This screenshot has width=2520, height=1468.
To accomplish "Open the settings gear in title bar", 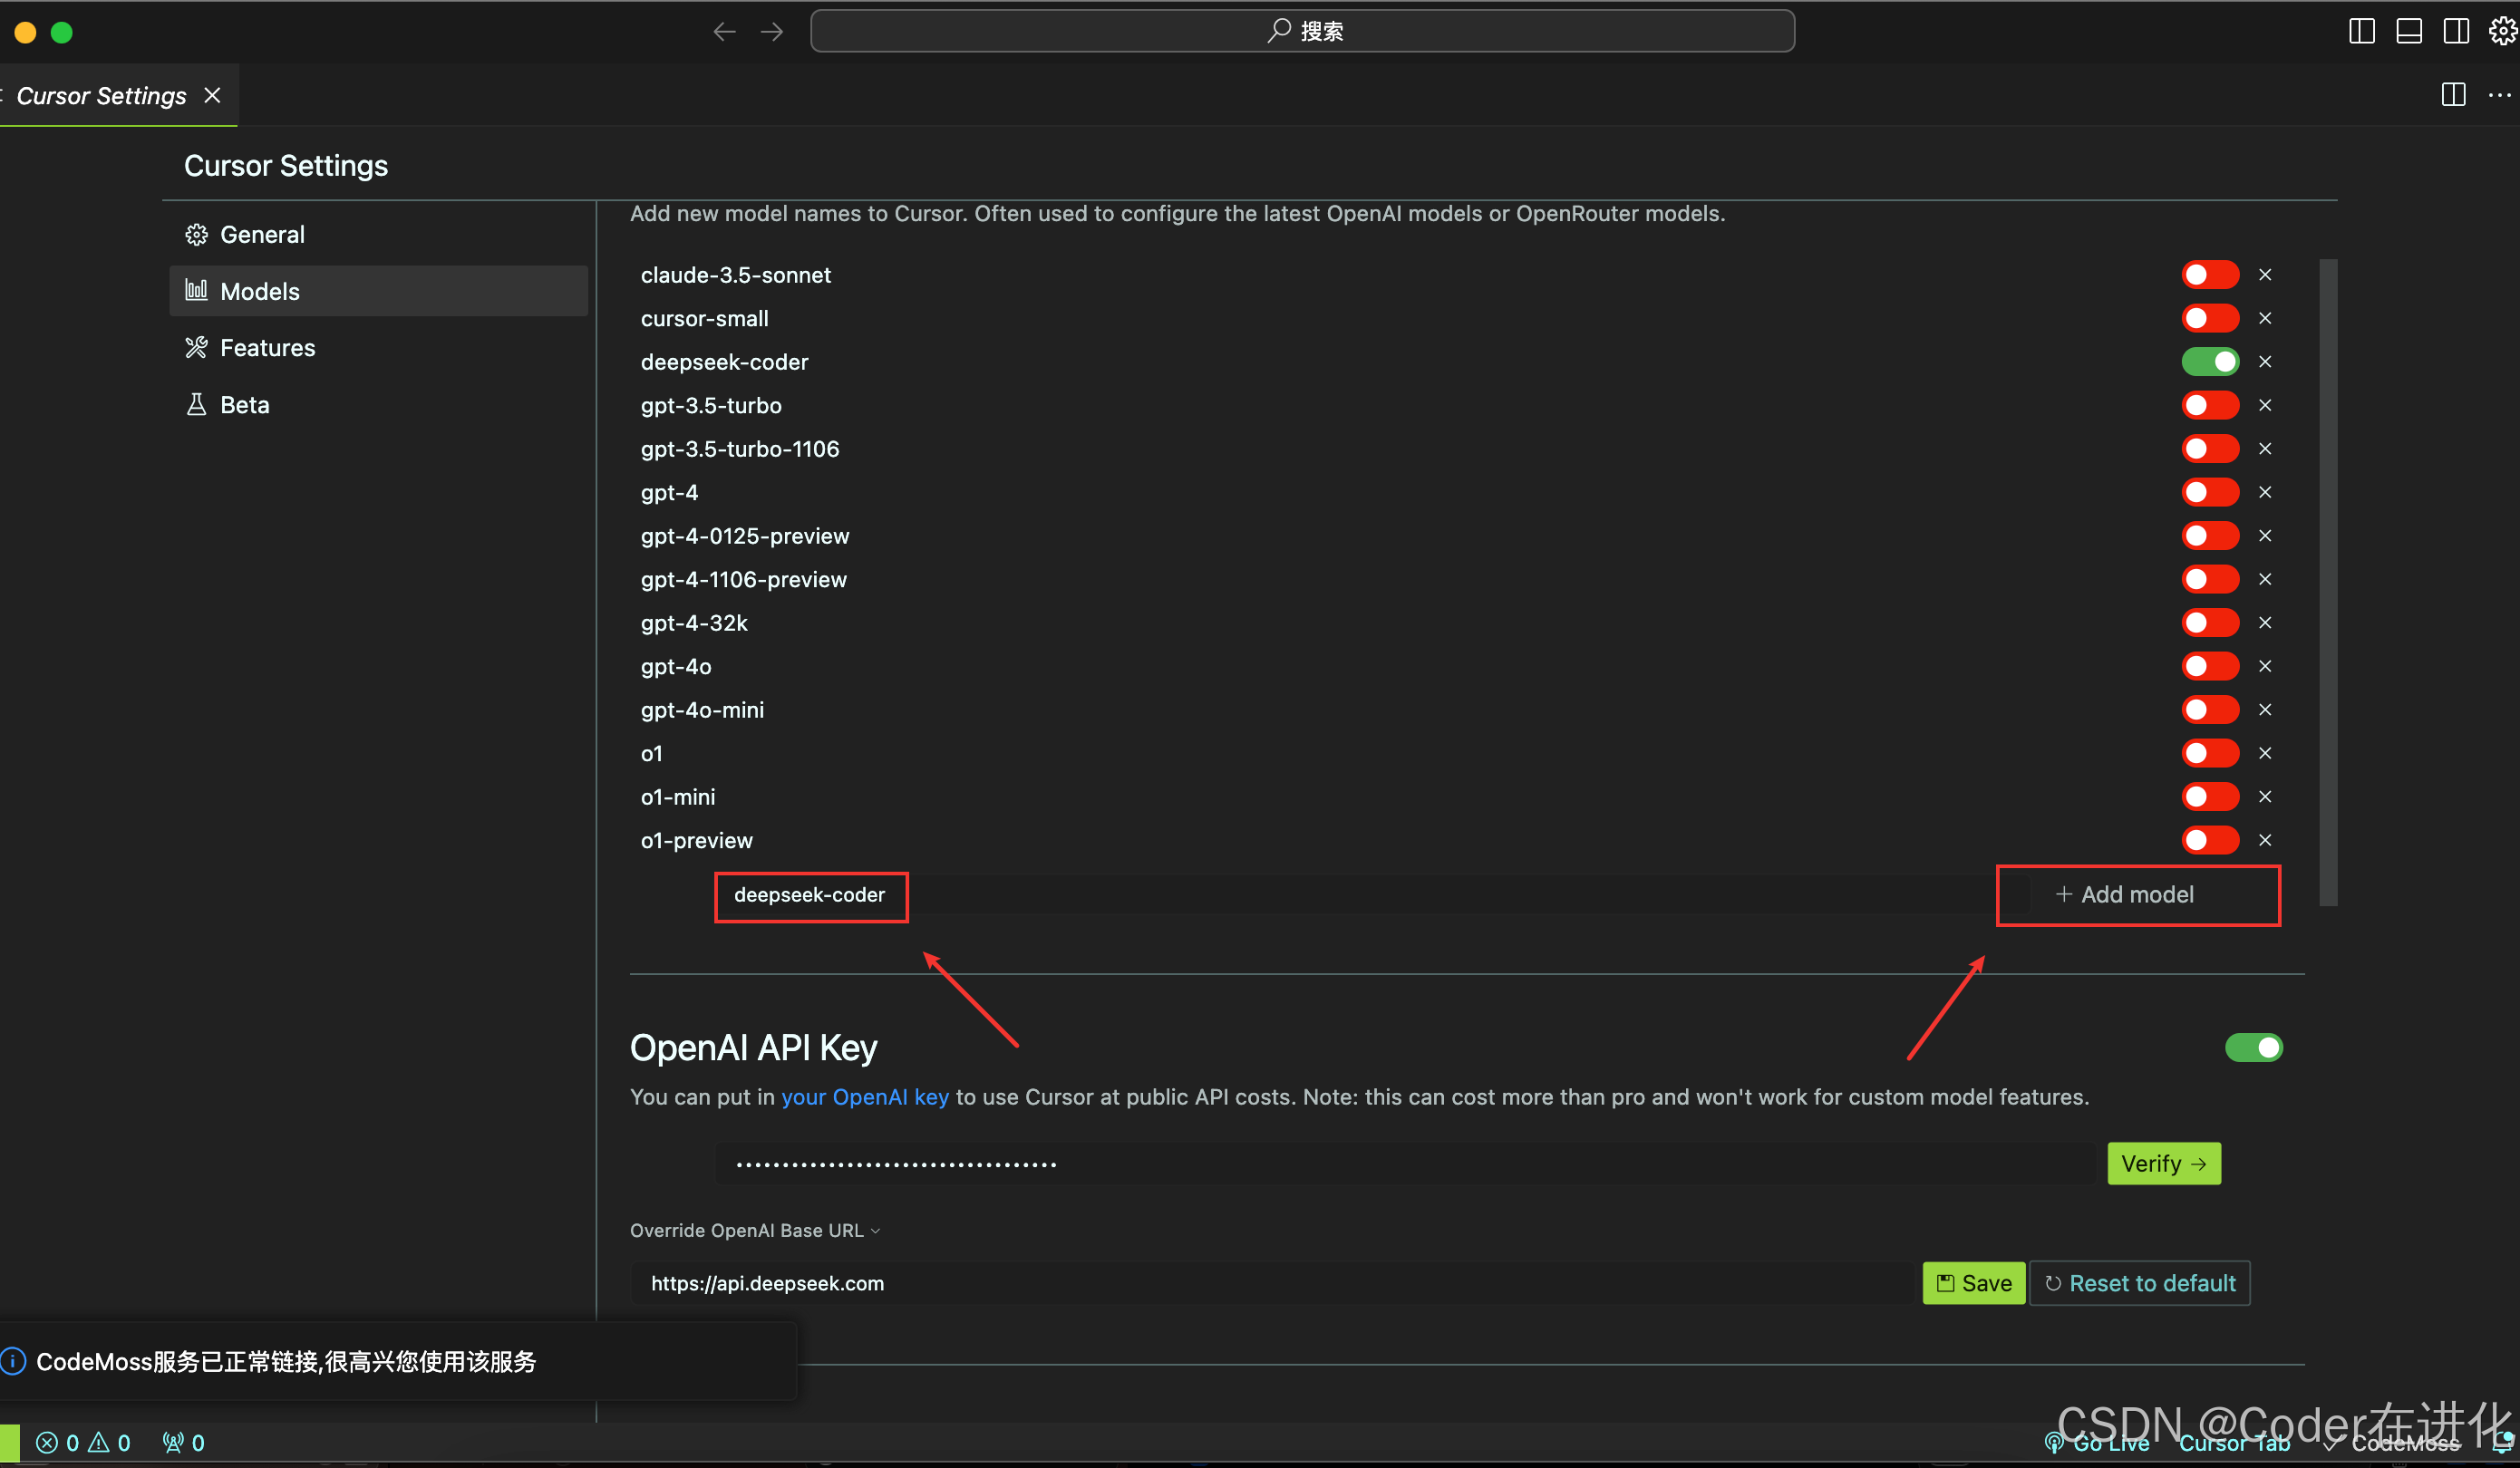I will [2502, 32].
